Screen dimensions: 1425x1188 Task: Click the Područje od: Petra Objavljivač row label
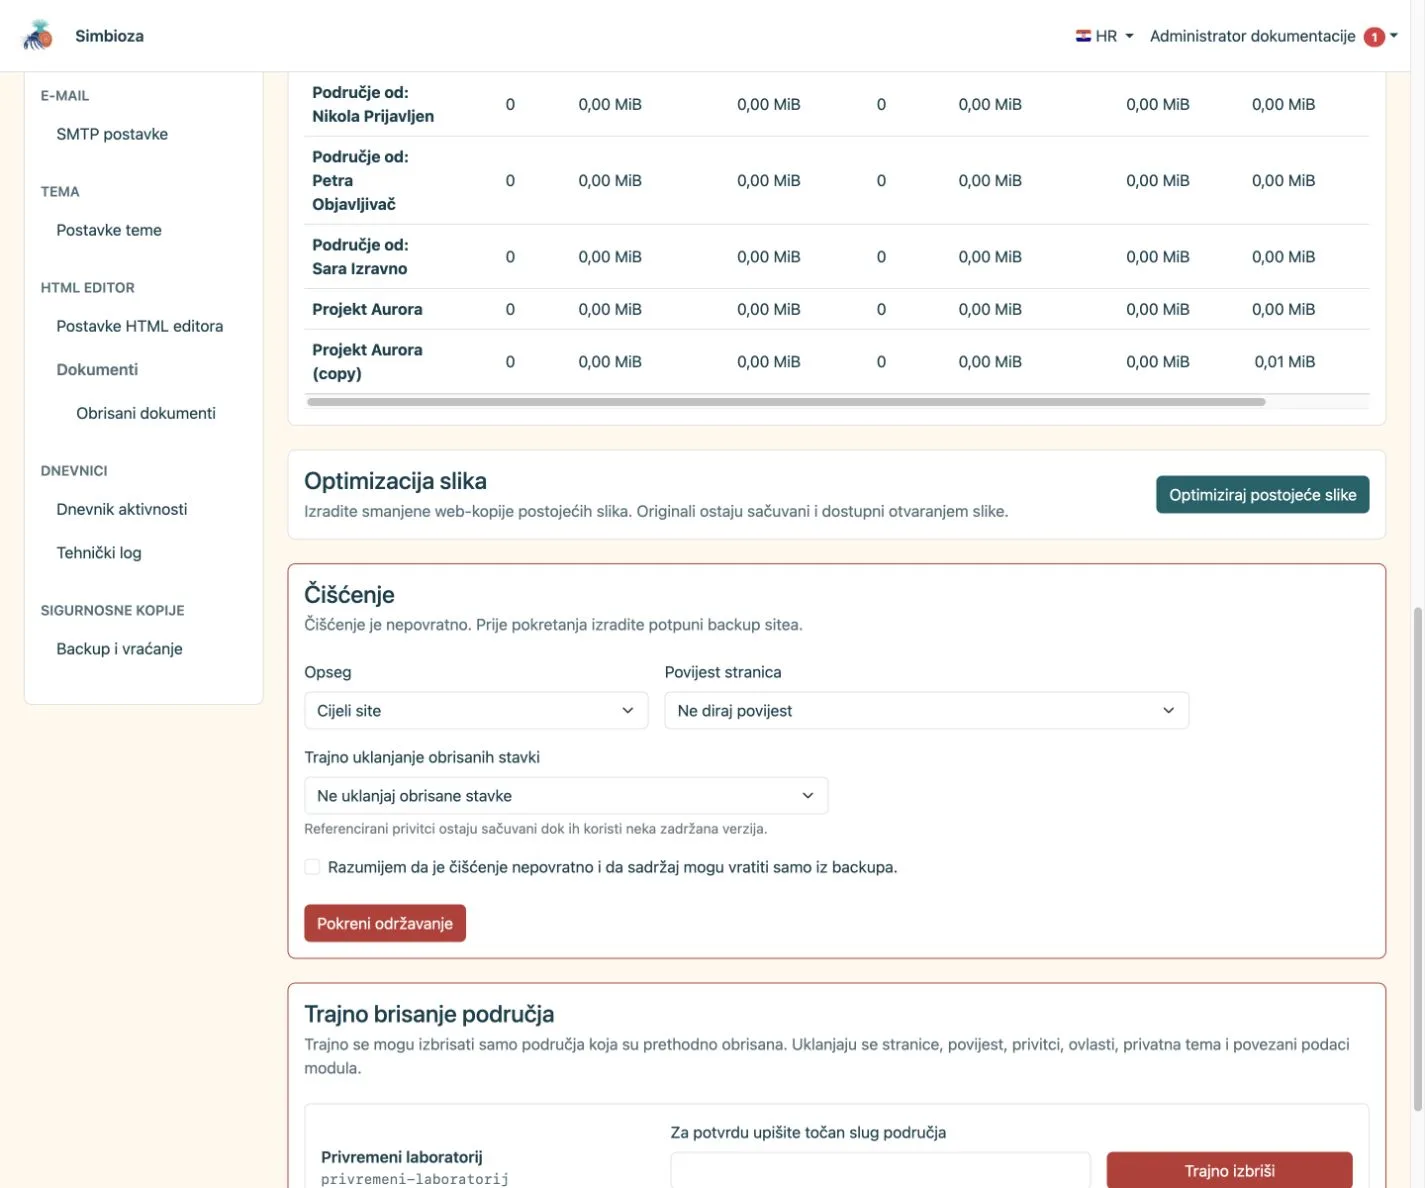pyautogui.click(x=360, y=180)
